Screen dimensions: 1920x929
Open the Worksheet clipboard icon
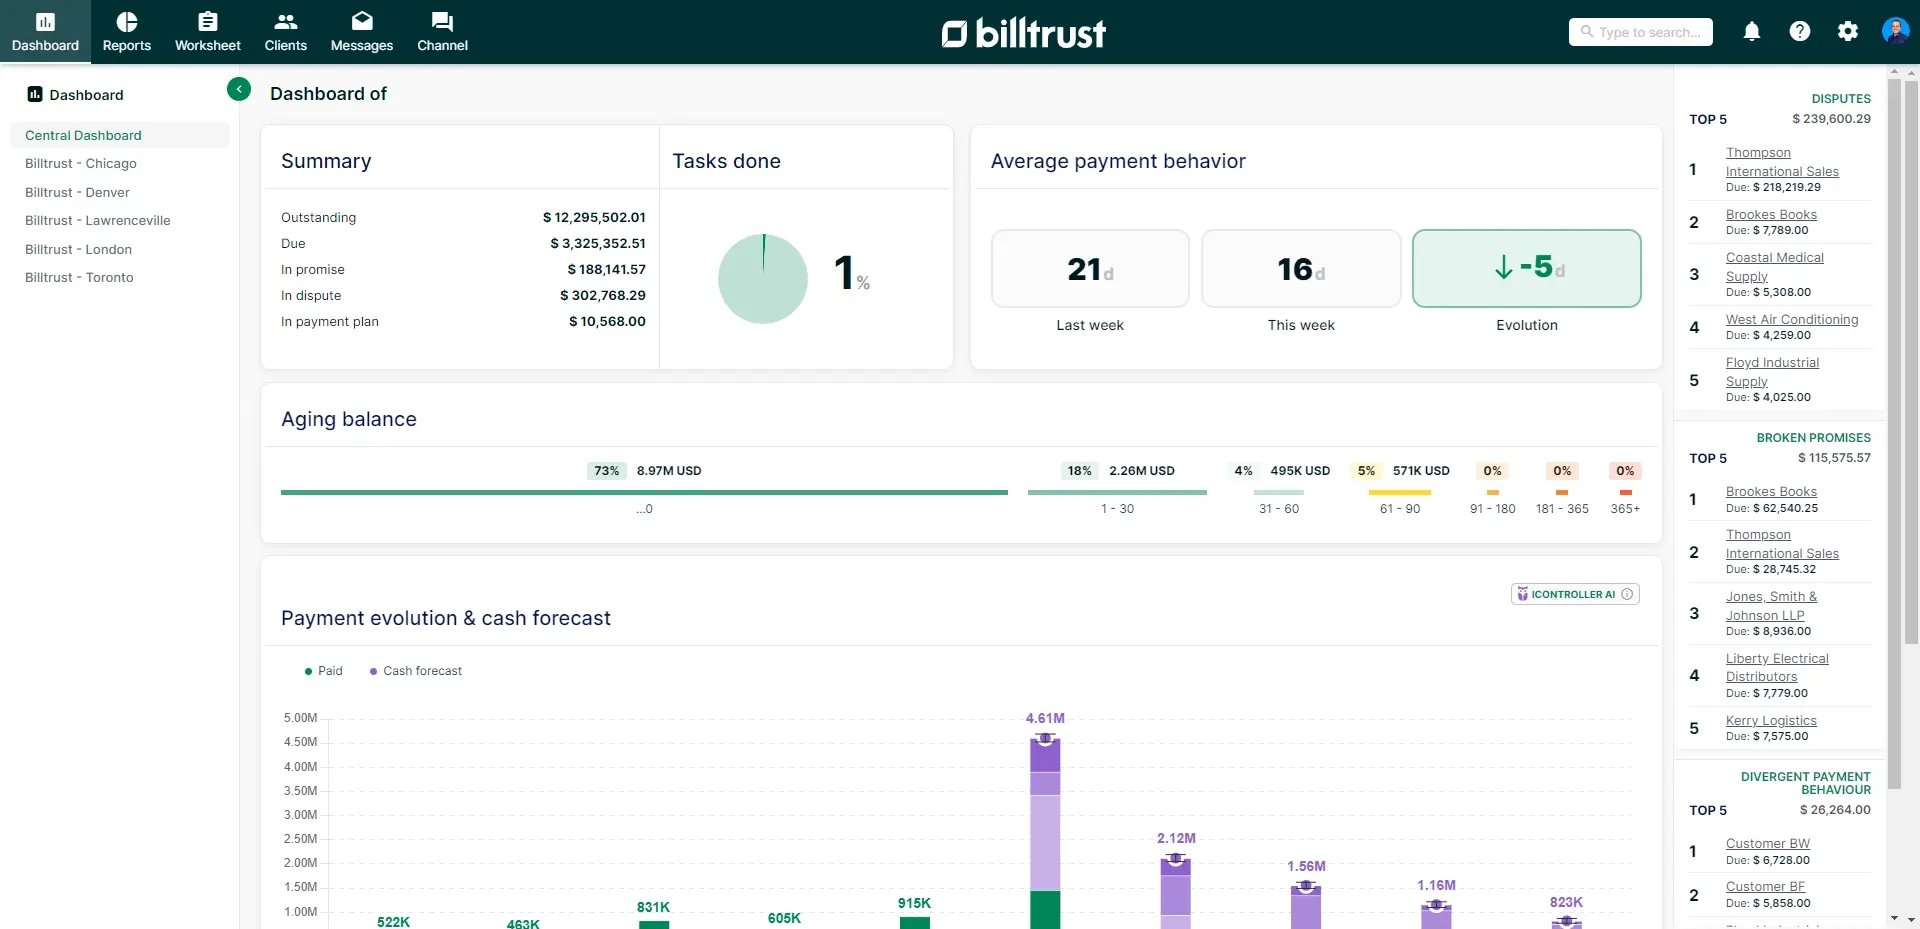[x=208, y=22]
